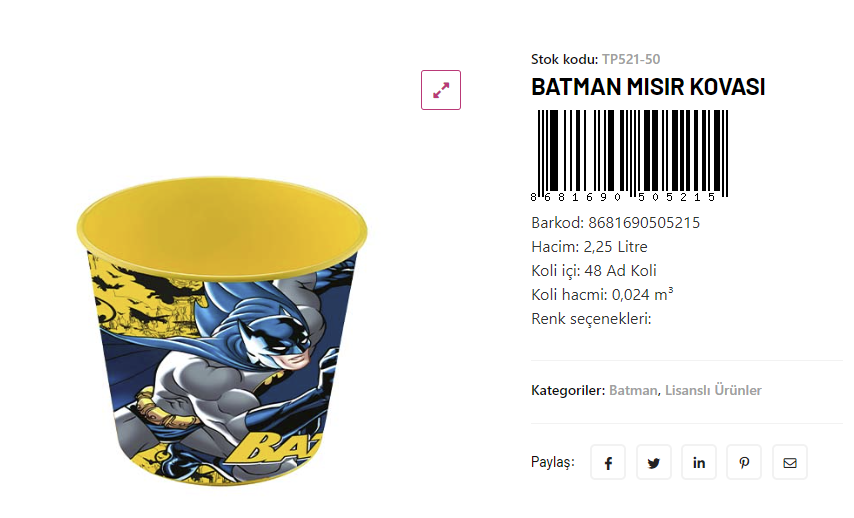Click the Renk seçenekleri label
This screenshot has height=518, width=854.
(x=591, y=318)
